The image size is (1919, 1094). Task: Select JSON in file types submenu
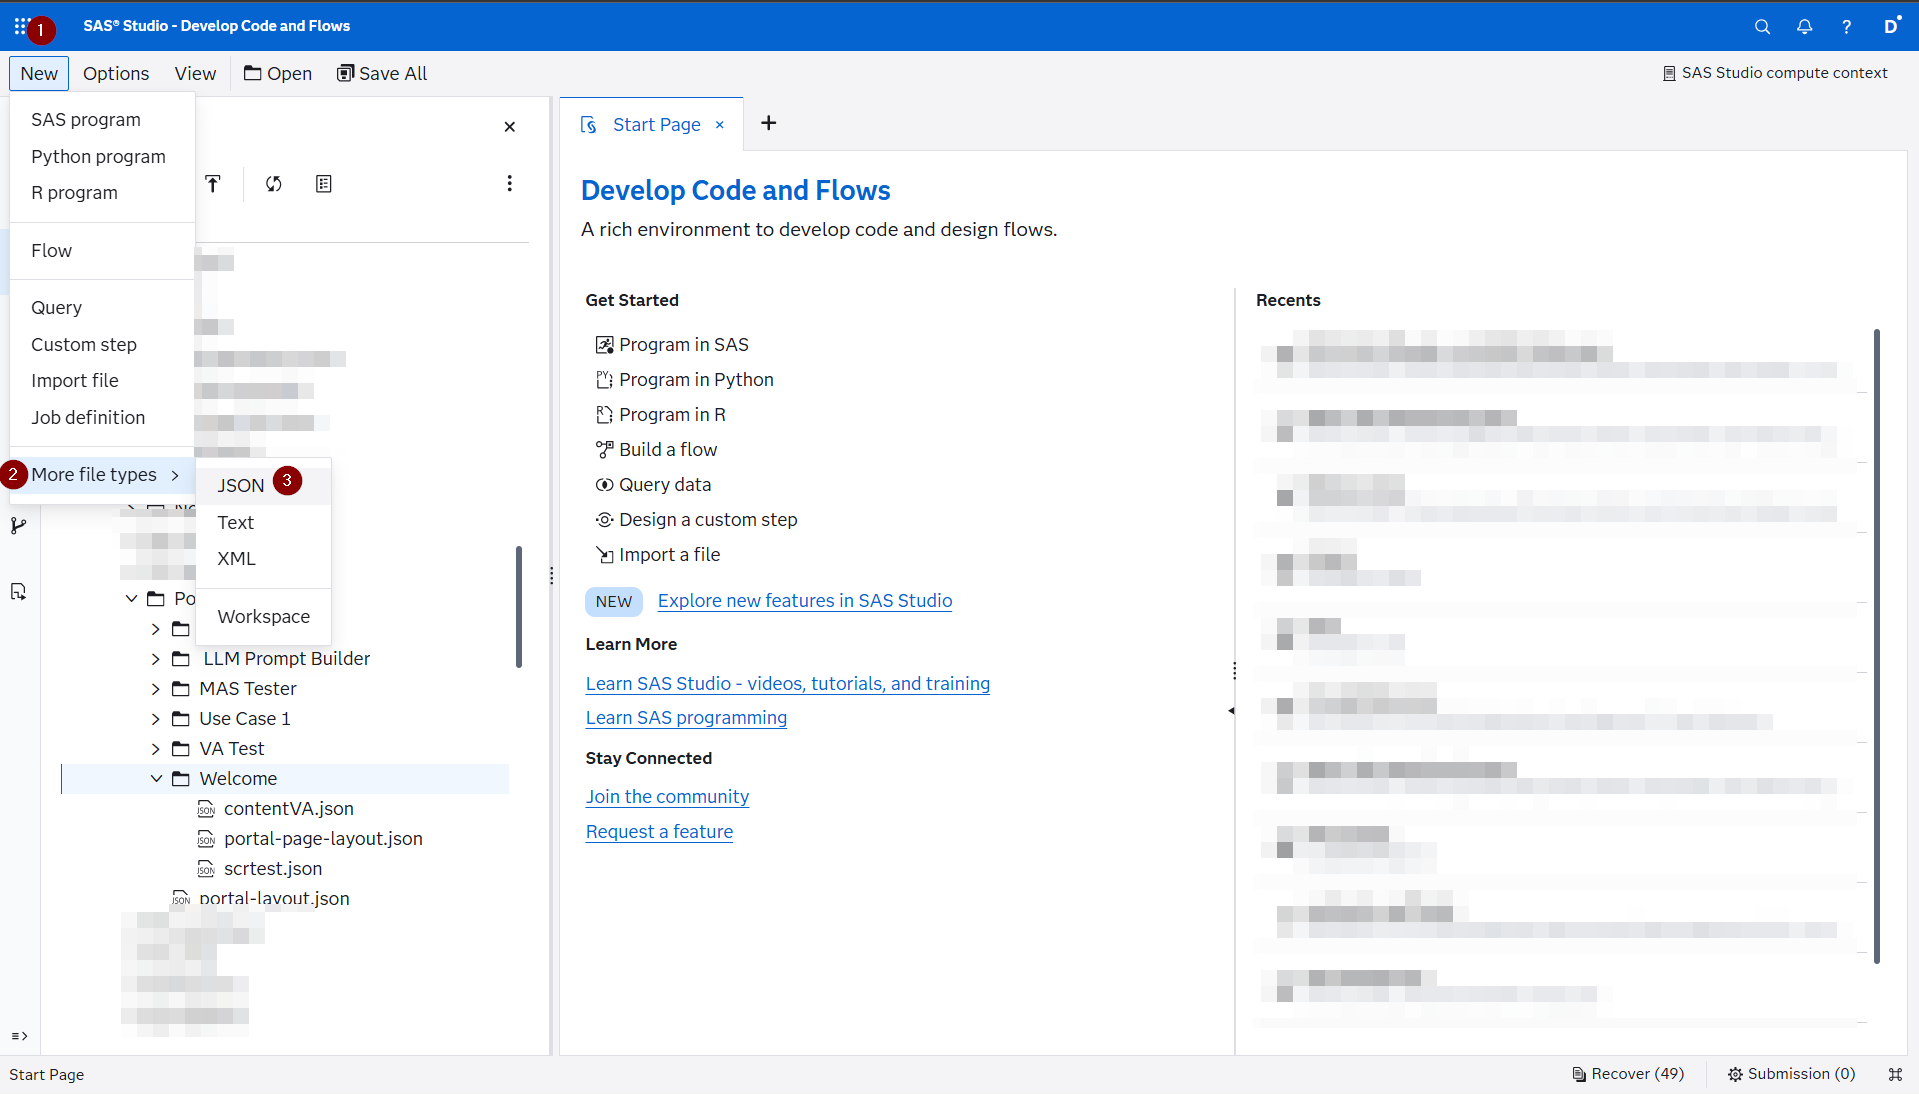pyautogui.click(x=264, y=486)
